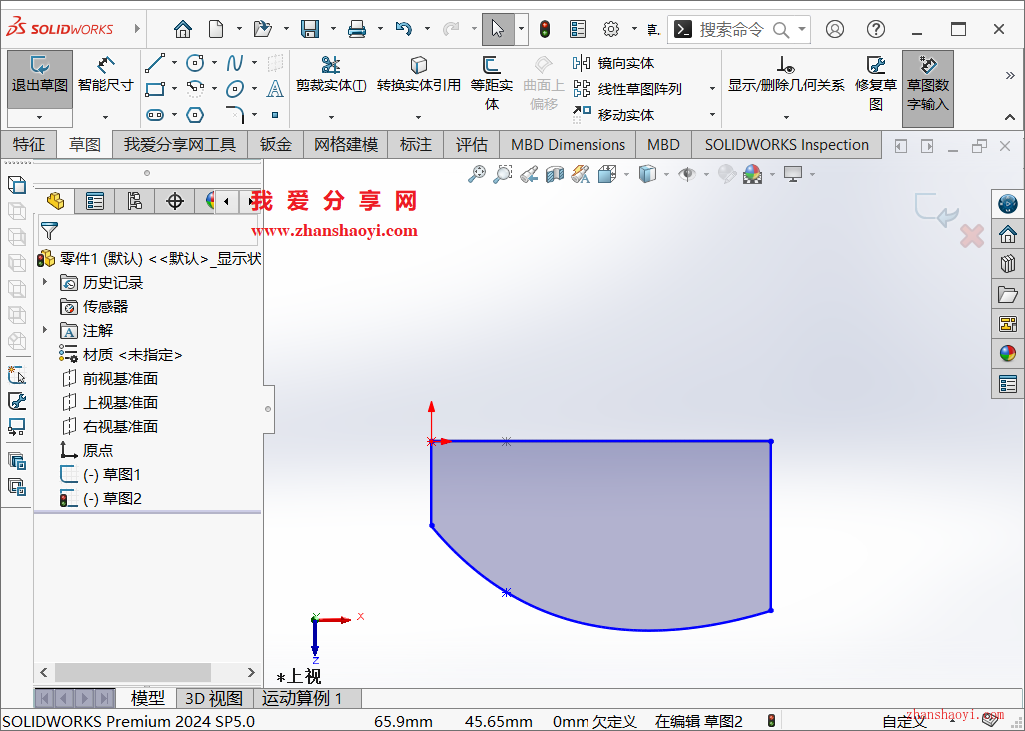Click the Section View icon
Screen dimensions: 1025x731
554,174
